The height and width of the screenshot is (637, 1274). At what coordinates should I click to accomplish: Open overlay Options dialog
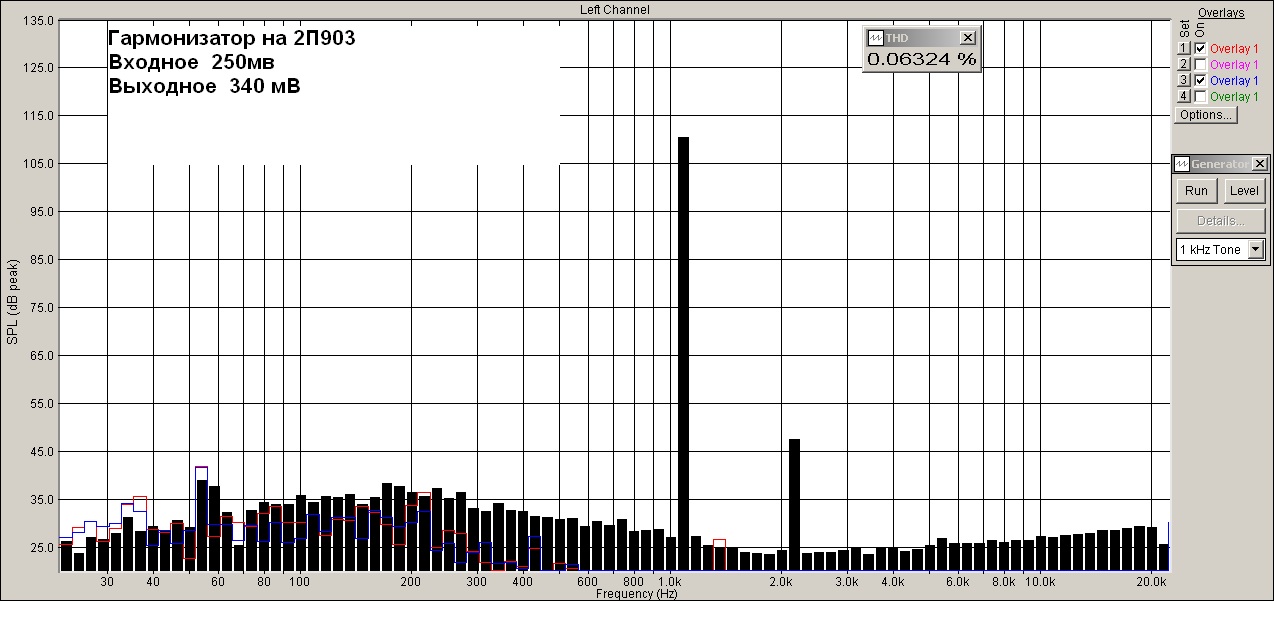coord(1205,114)
